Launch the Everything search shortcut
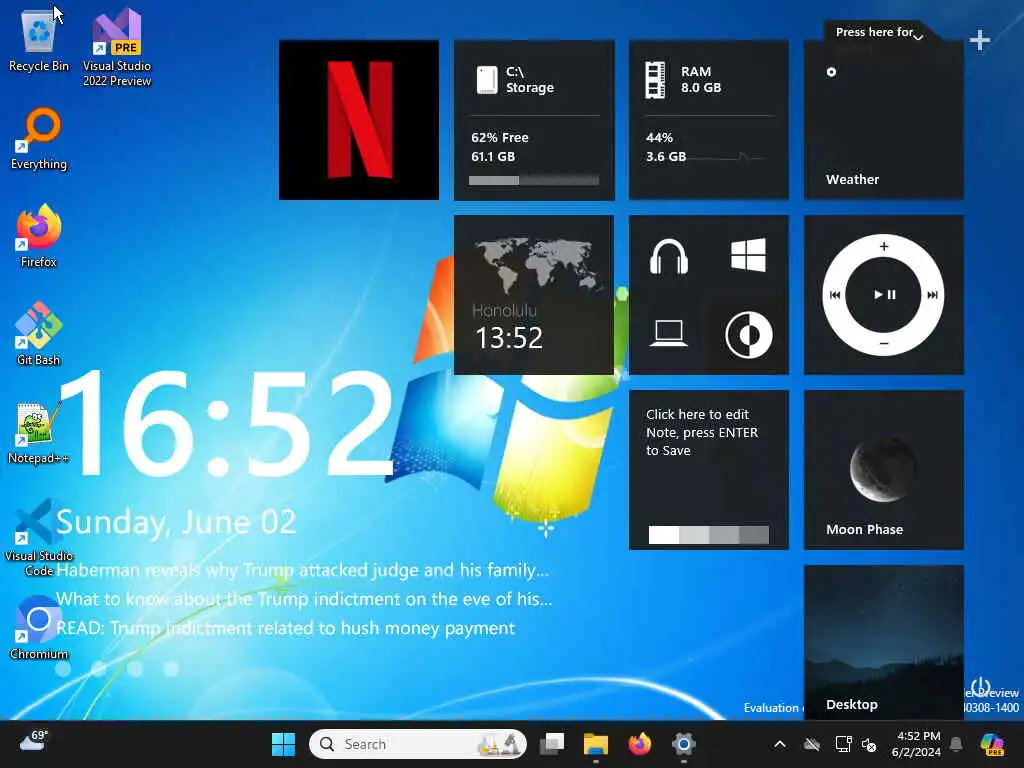This screenshot has height=768, width=1024. point(39,139)
